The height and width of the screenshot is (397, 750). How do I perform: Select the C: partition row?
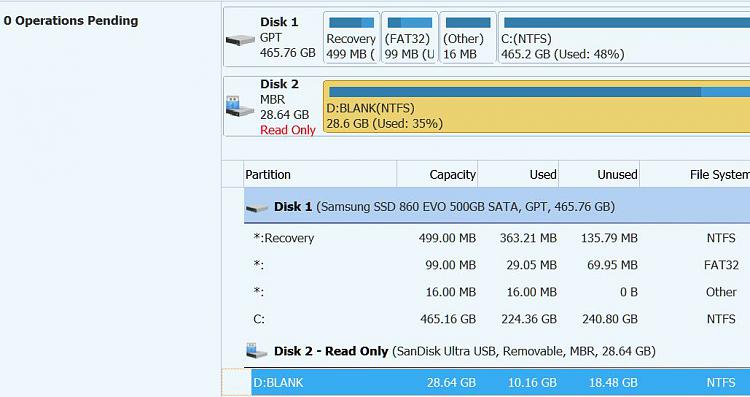click(x=497, y=319)
